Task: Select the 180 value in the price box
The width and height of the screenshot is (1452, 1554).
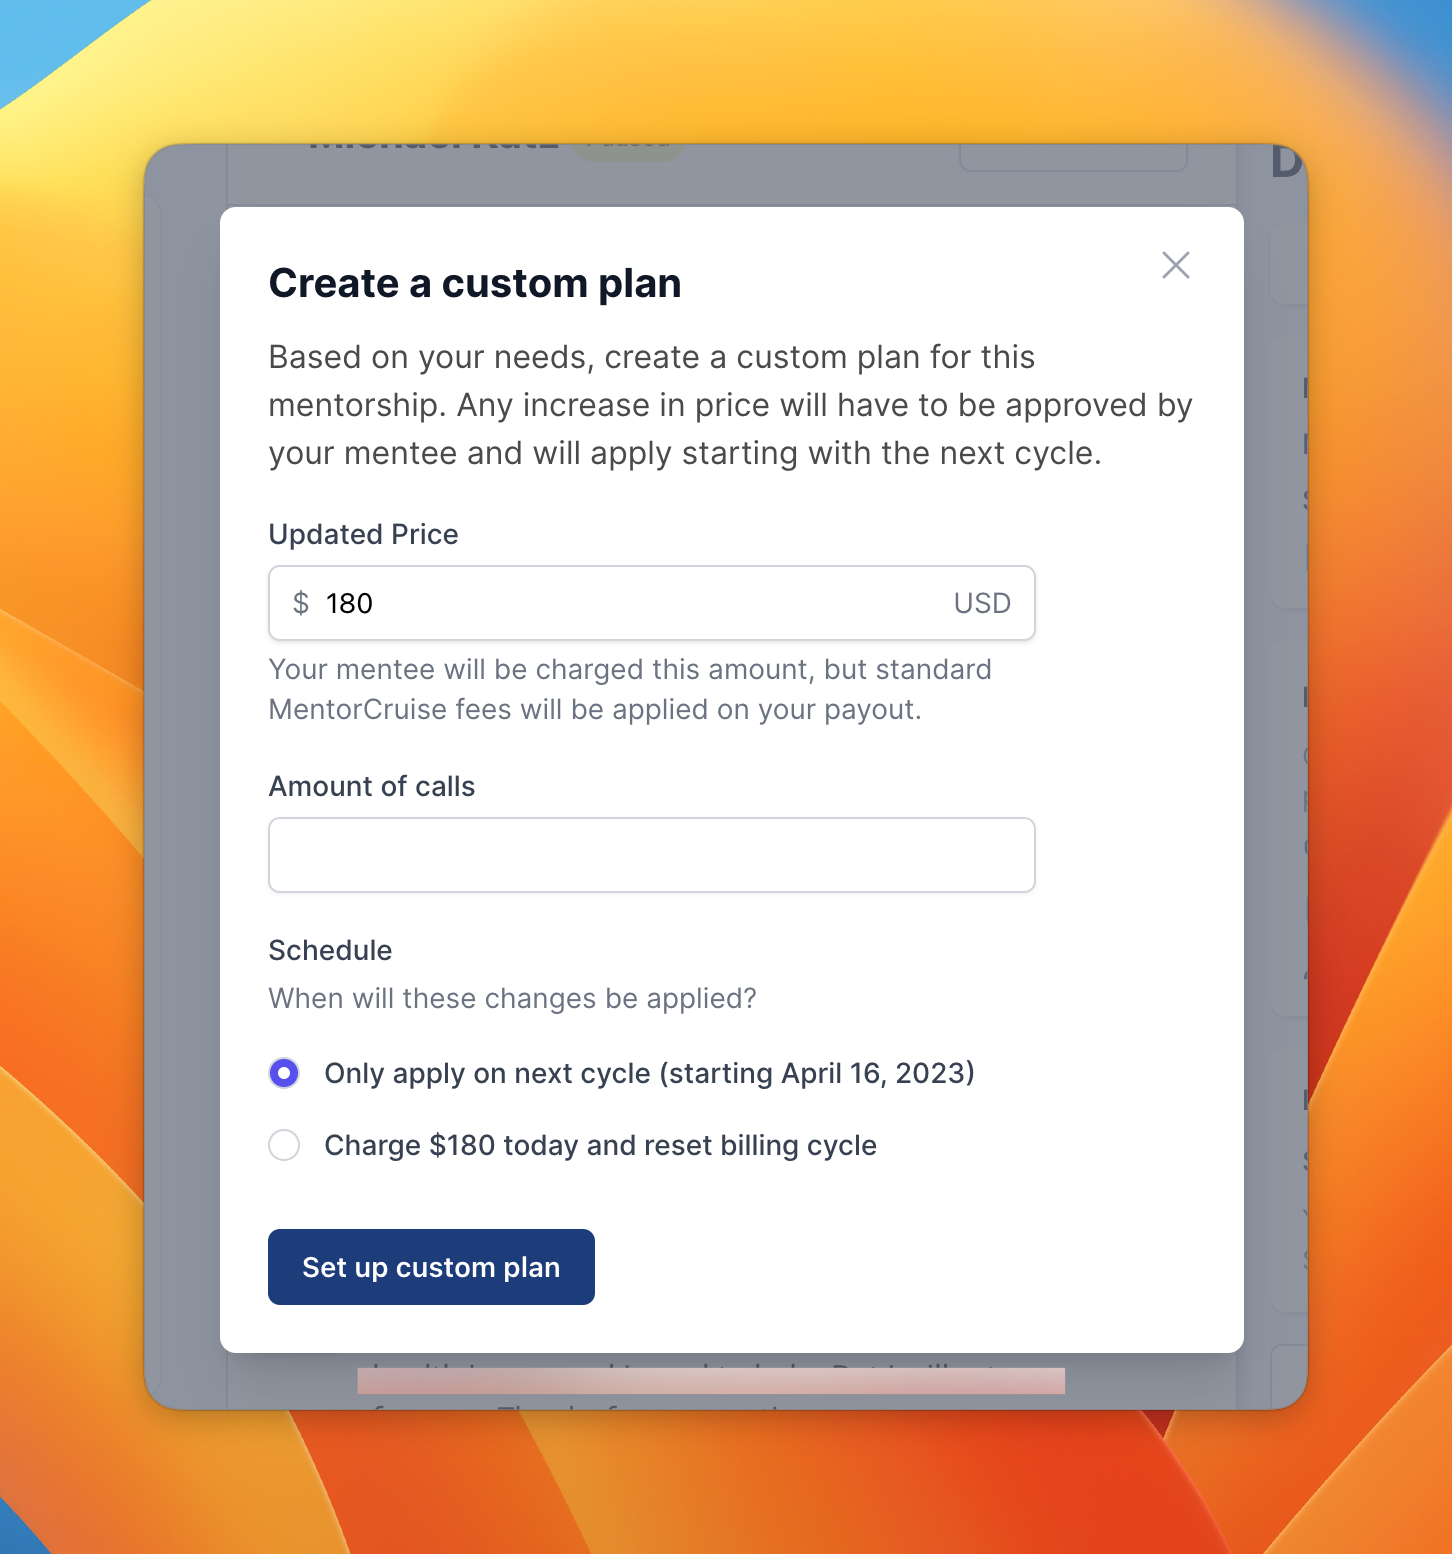Action: click(x=348, y=603)
